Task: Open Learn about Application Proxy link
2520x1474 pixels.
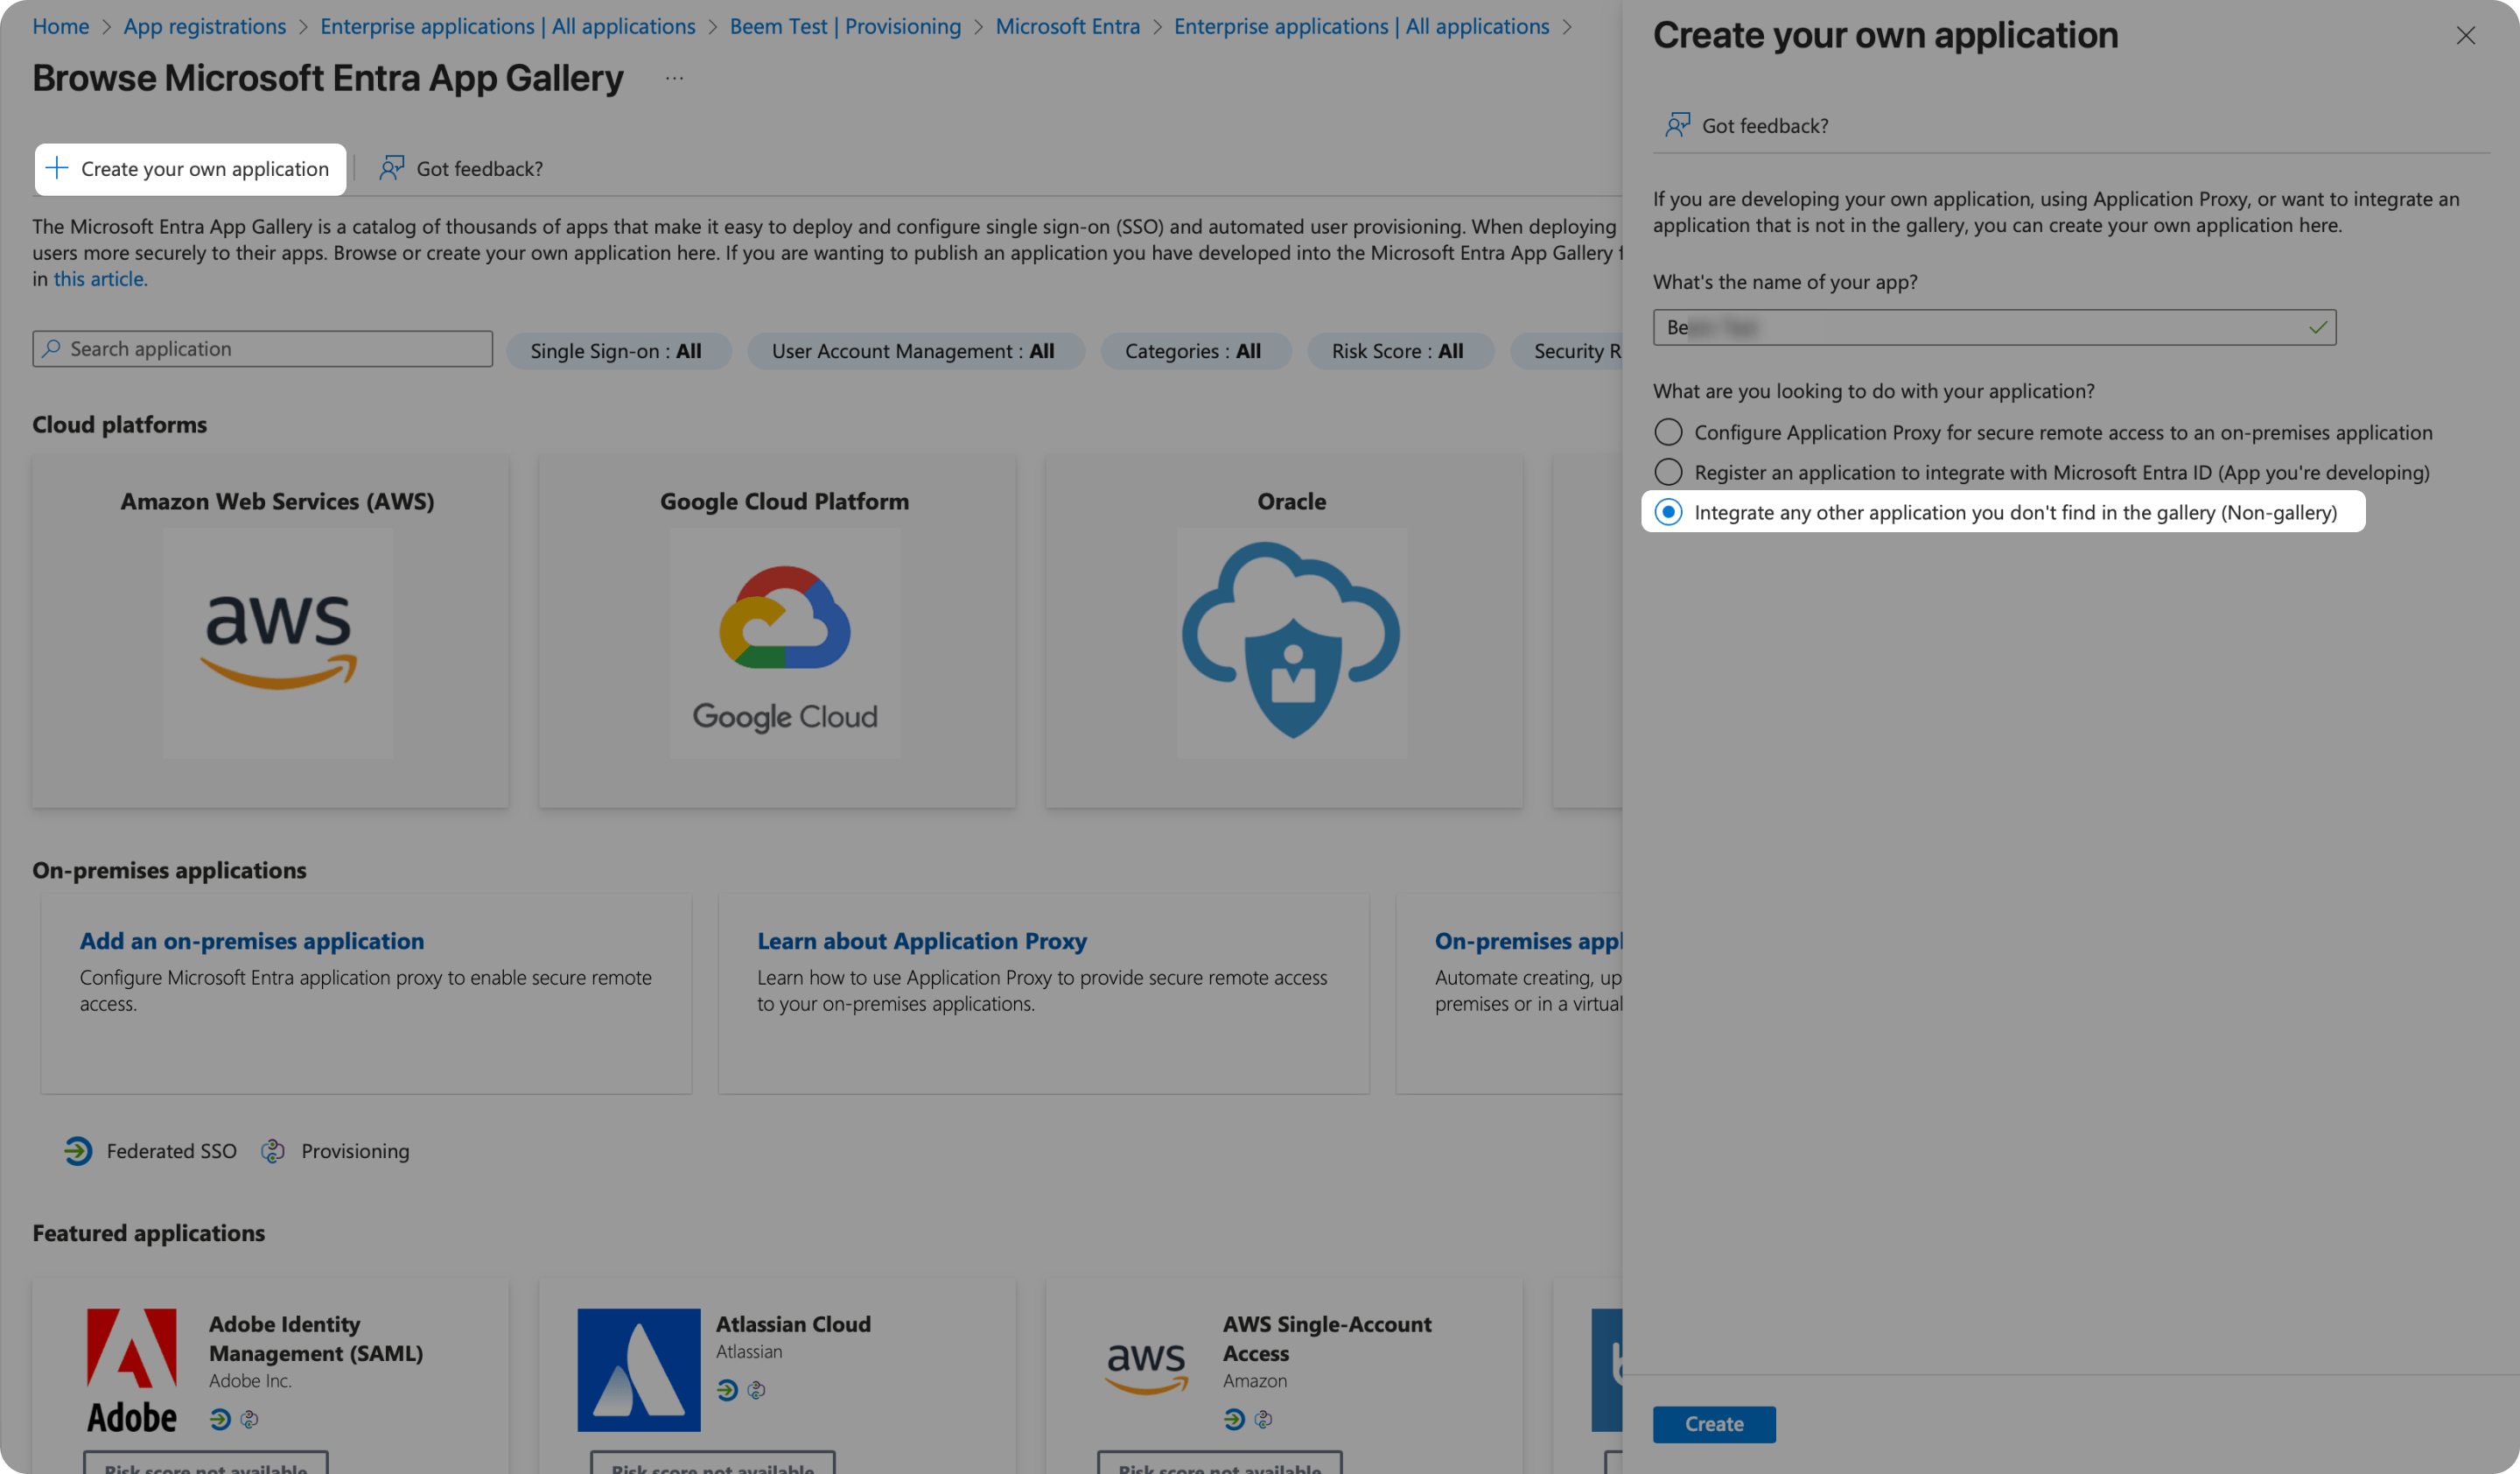Action: 922,941
